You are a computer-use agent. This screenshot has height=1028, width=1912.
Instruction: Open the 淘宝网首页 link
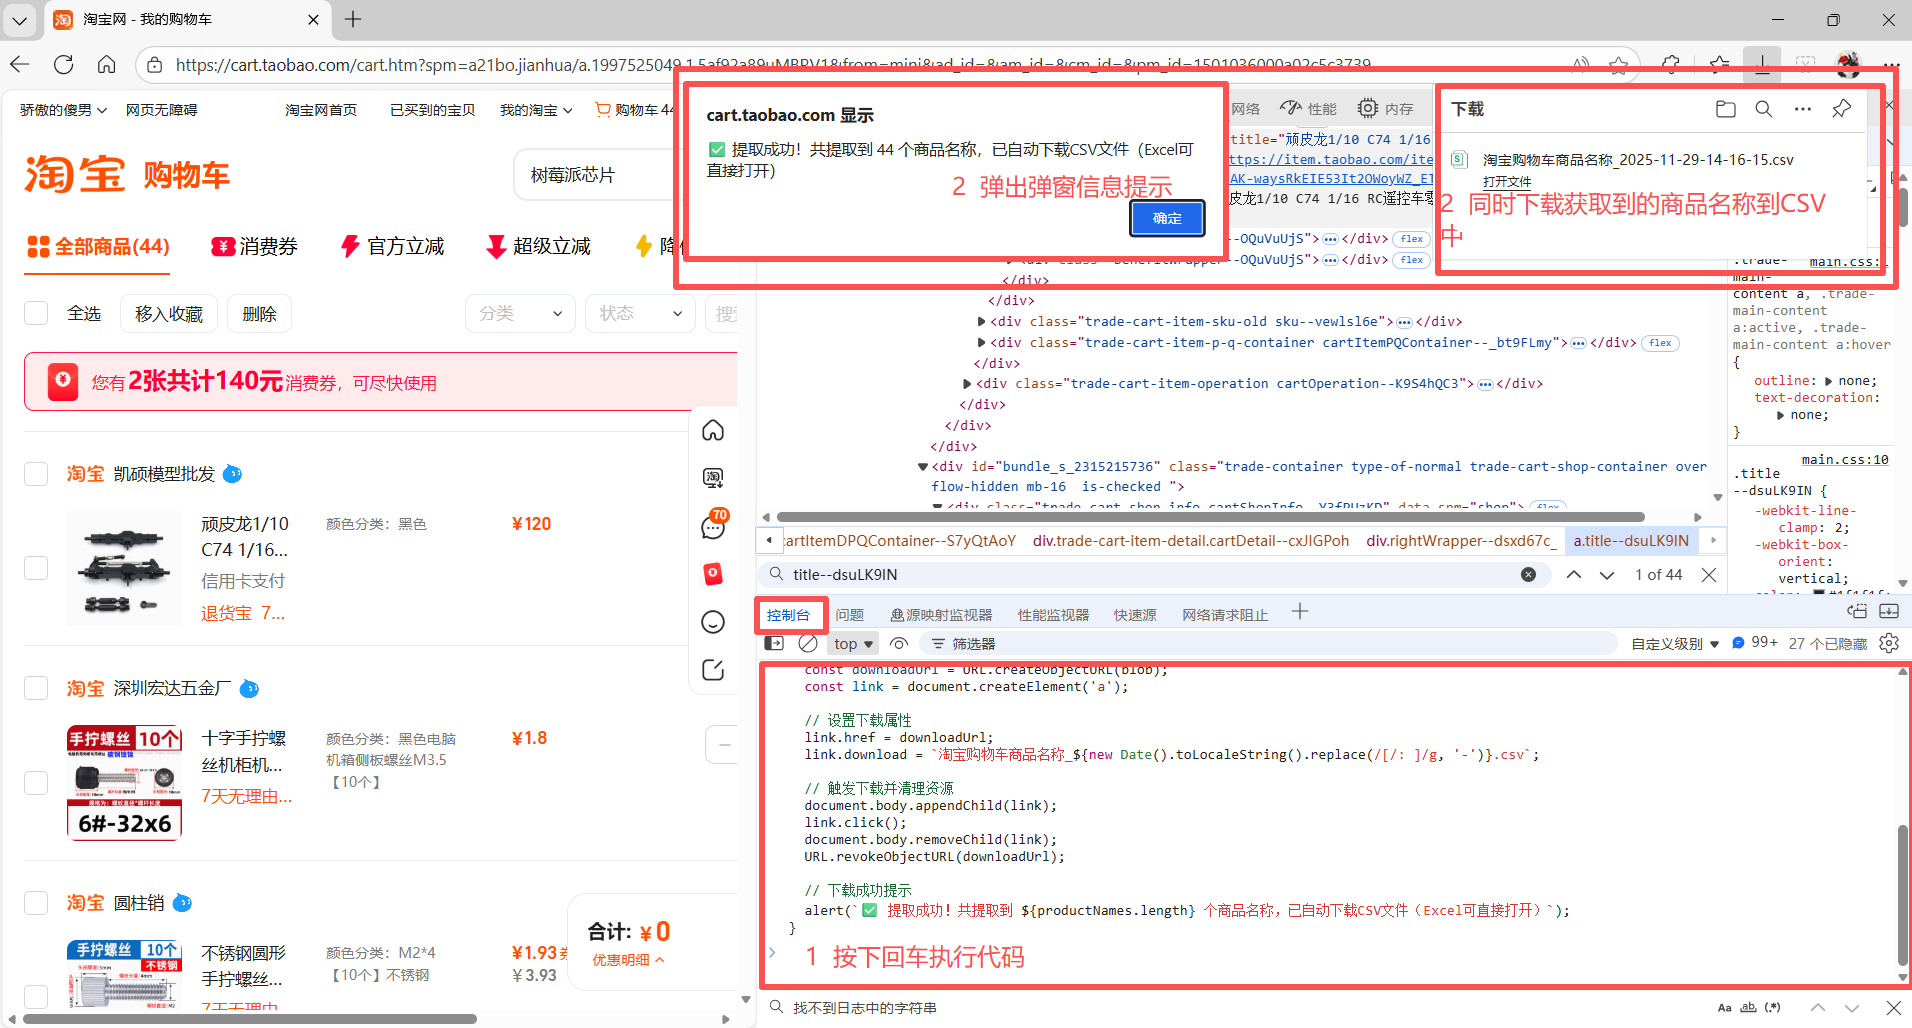tap(321, 110)
